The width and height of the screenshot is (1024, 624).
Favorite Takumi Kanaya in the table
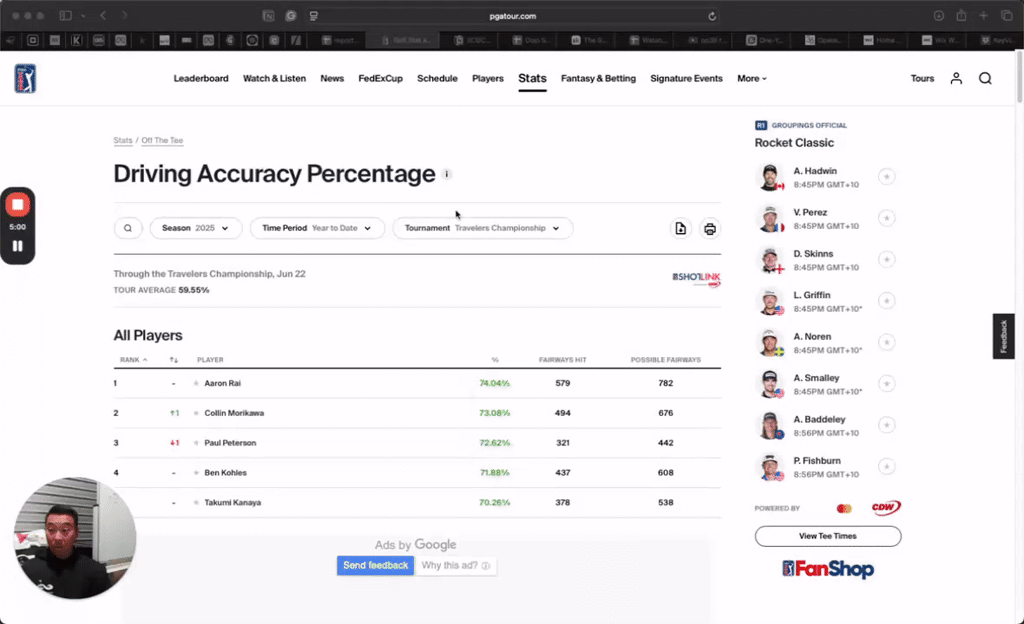click(x=196, y=503)
